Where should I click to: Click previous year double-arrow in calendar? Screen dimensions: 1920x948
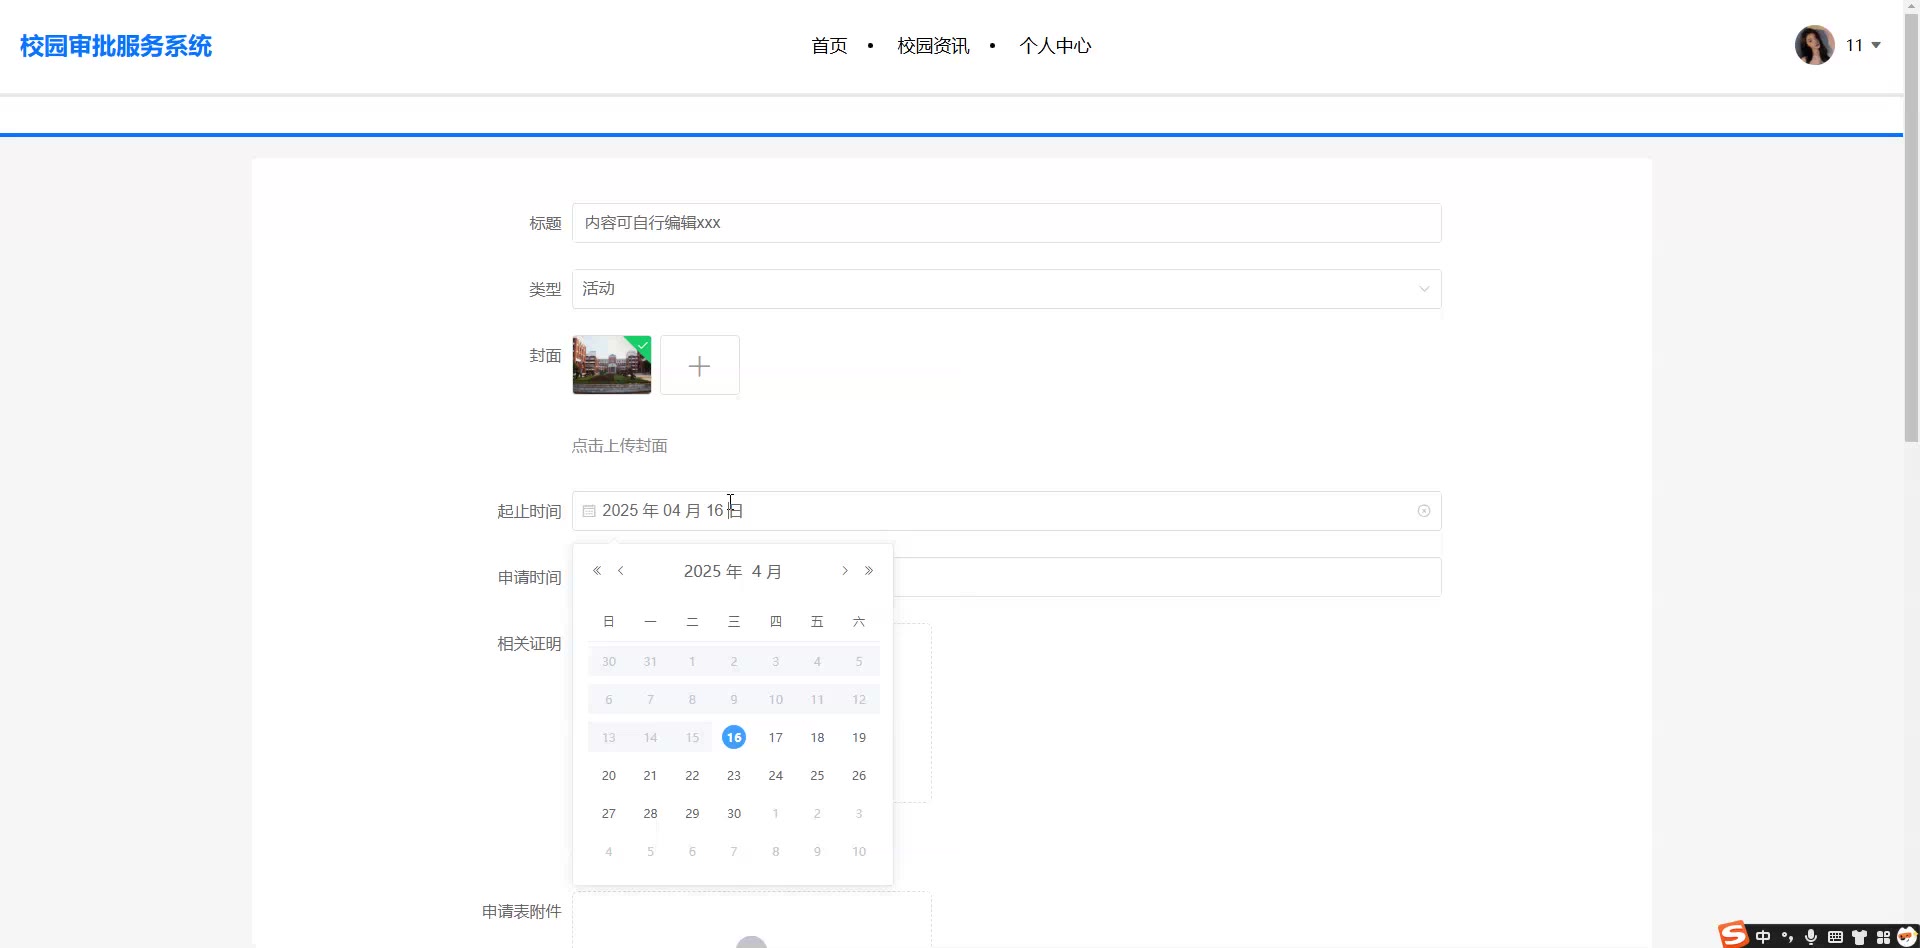pyautogui.click(x=597, y=571)
